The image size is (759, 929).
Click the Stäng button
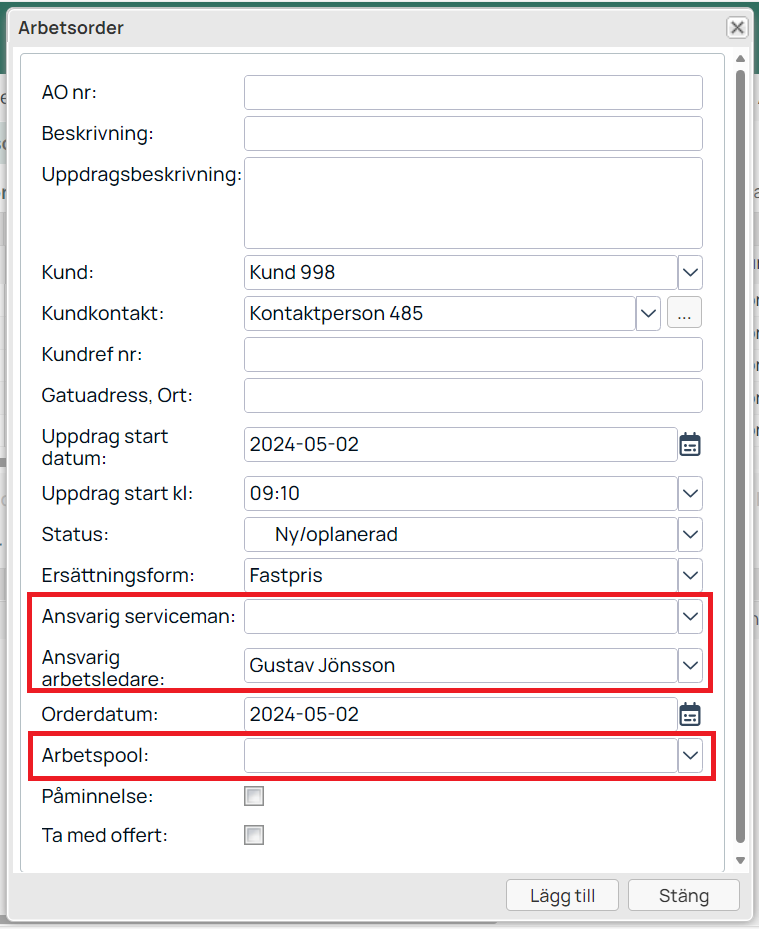pyautogui.click(x=683, y=895)
